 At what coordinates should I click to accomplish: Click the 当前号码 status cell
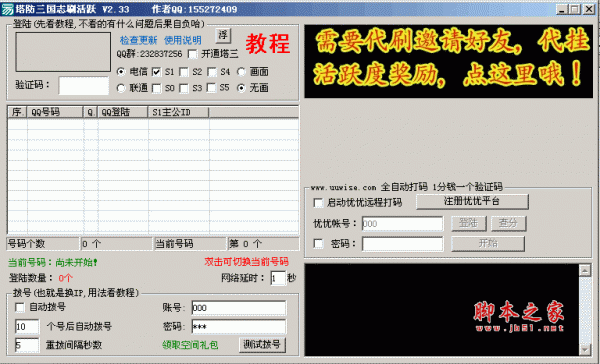point(191,244)
